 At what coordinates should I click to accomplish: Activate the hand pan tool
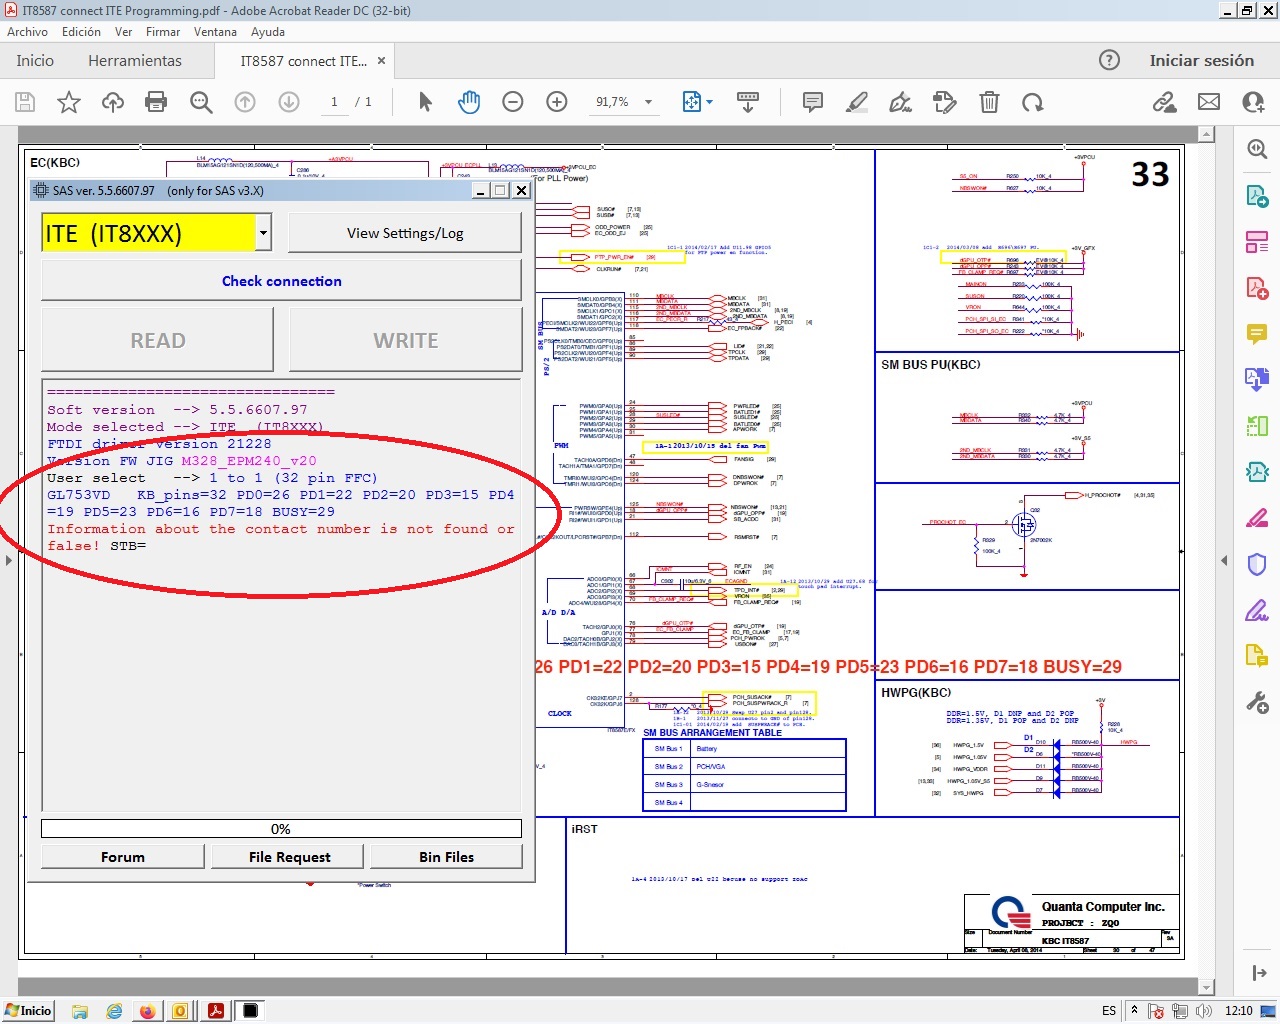[x=469, y=102]
